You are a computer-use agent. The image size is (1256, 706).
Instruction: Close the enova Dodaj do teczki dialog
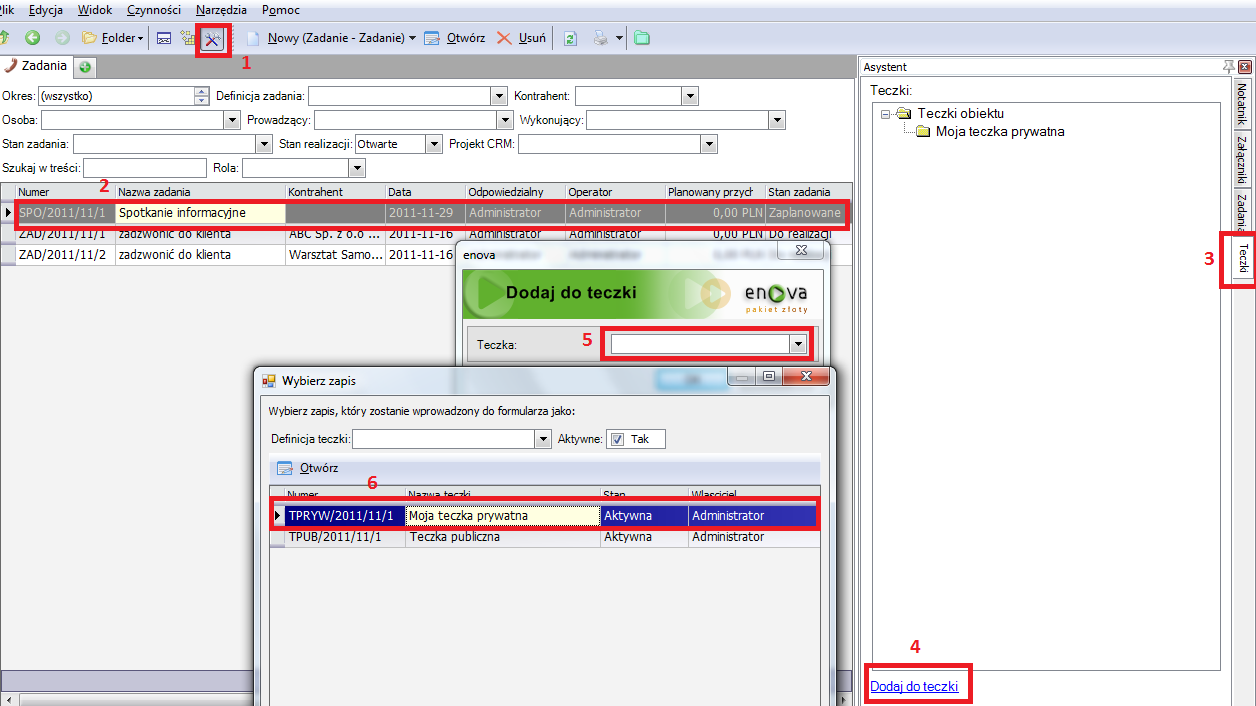(800, 250)
